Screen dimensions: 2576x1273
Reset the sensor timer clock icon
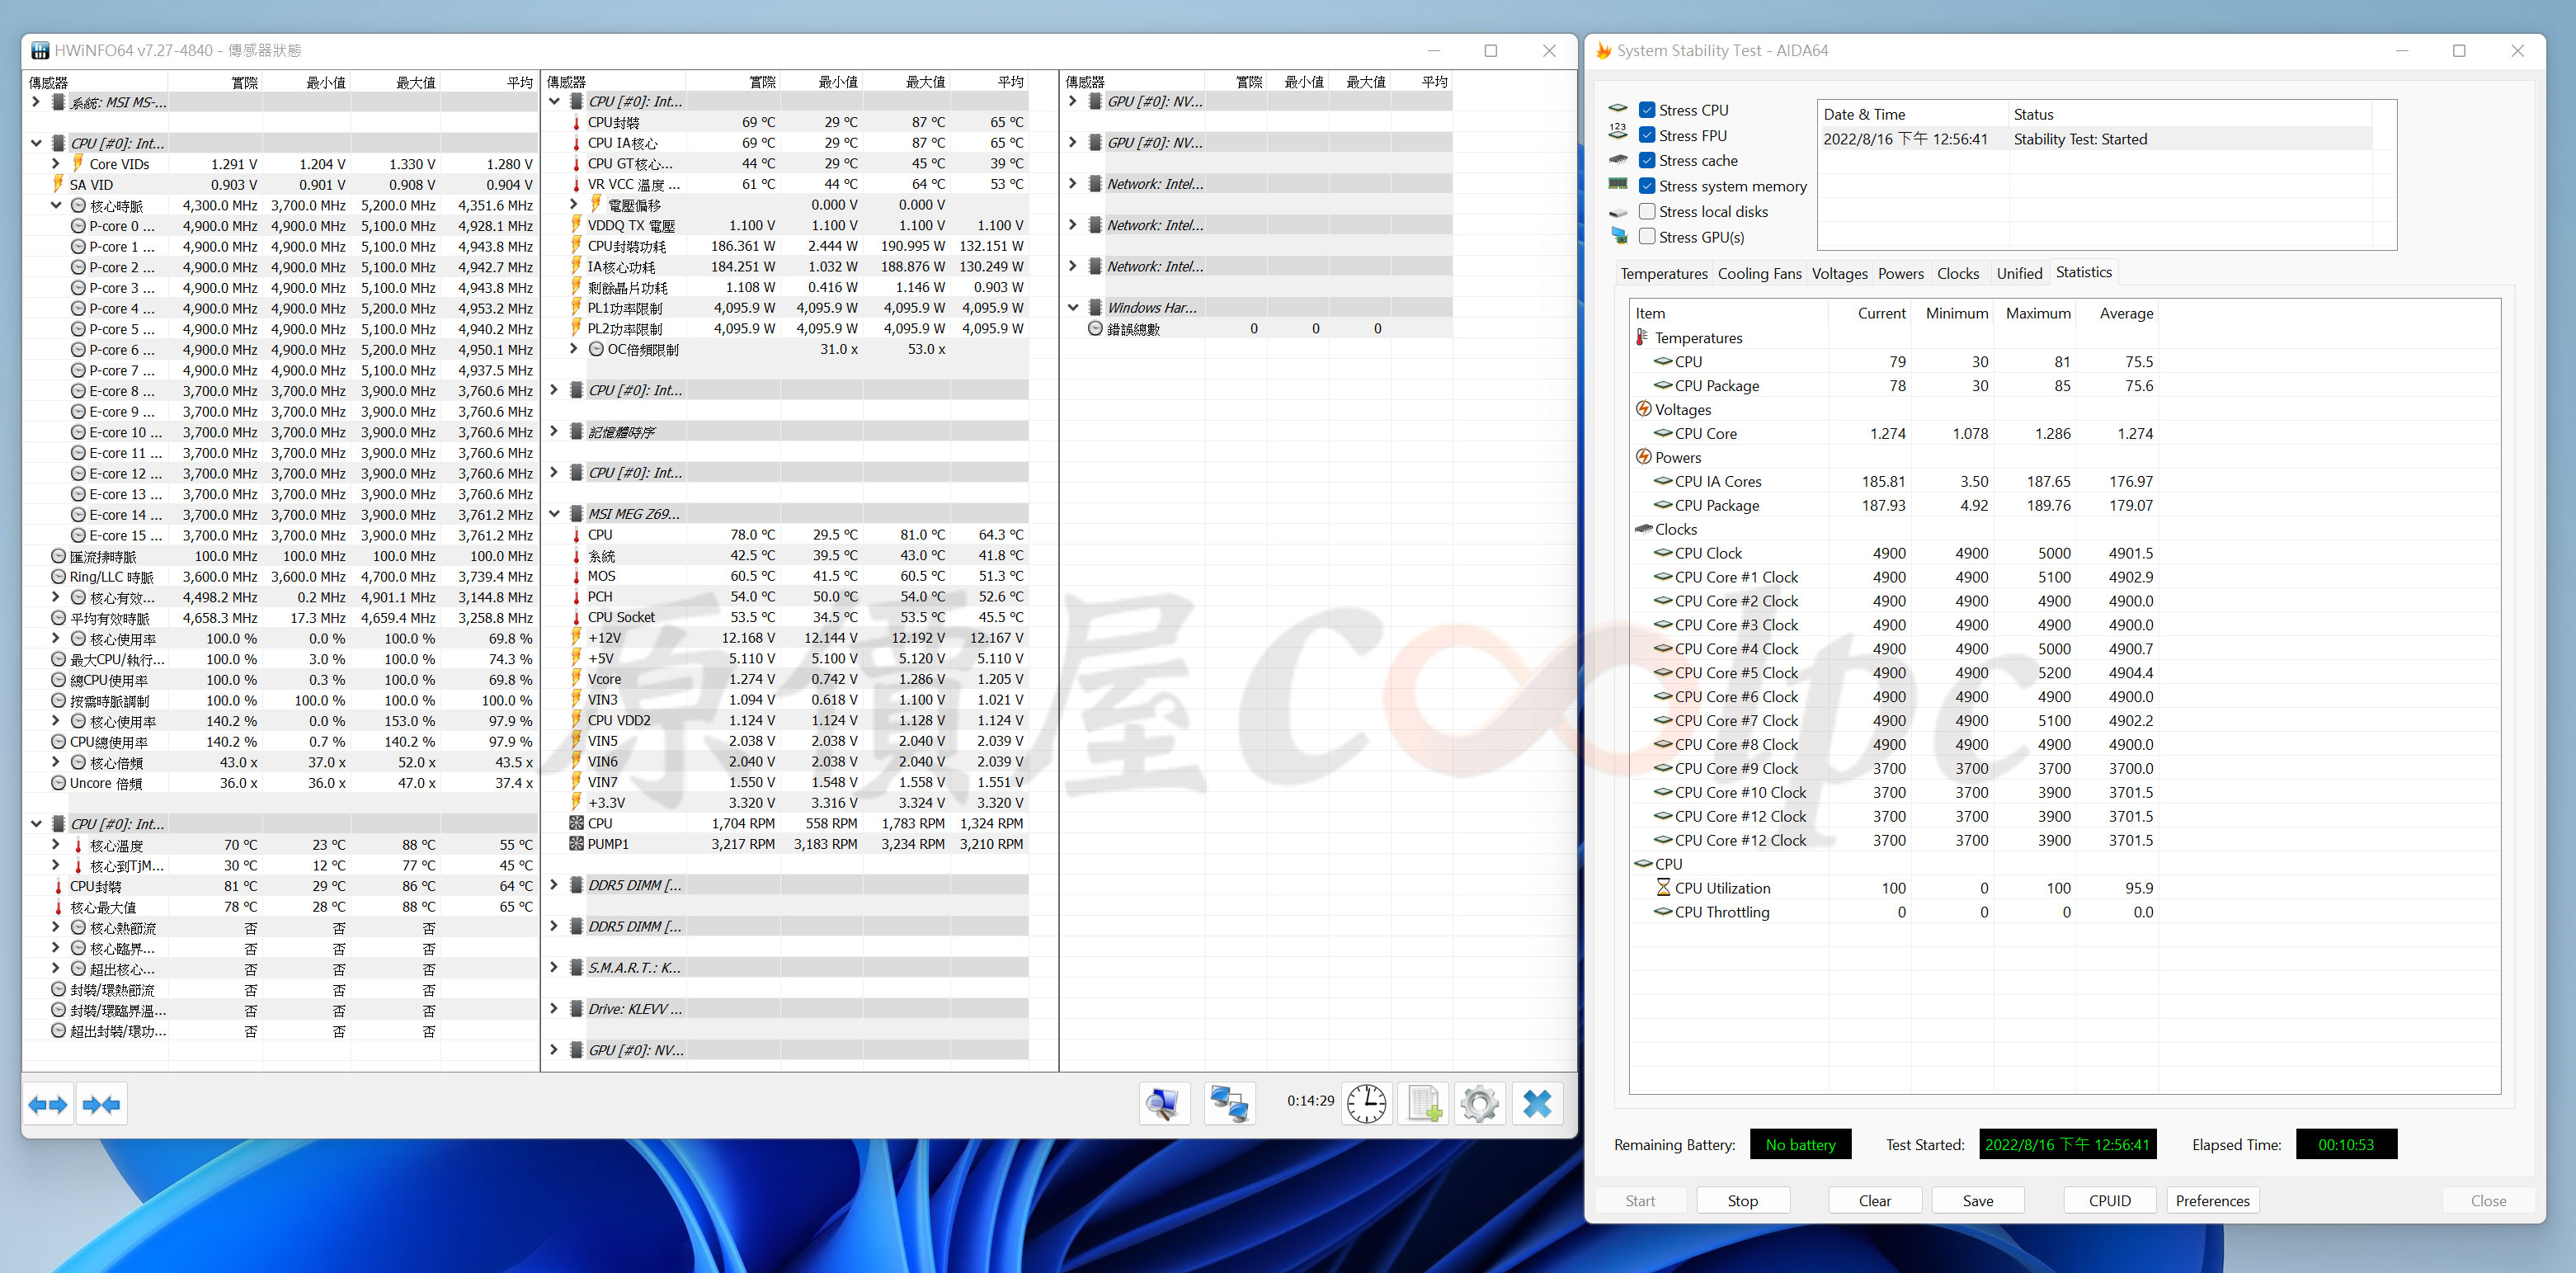(x=1366, y=1104)
